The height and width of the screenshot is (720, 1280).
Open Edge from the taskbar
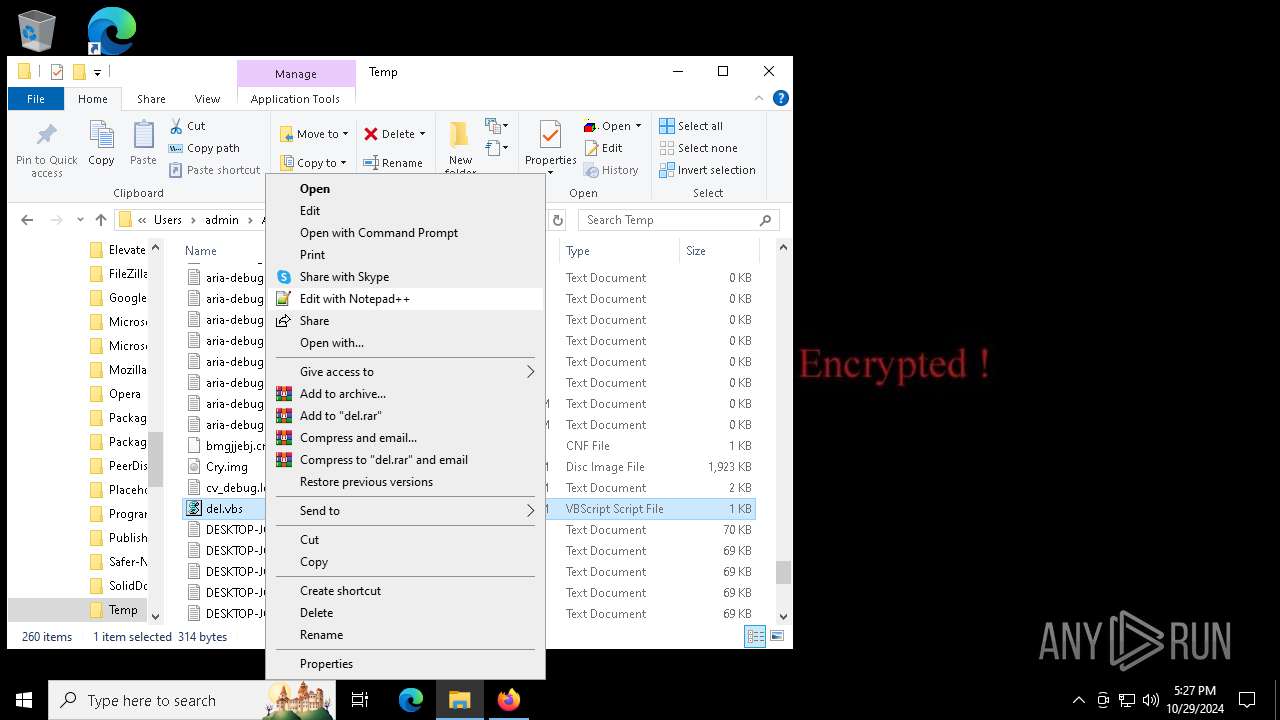click(x=411, y=700)
